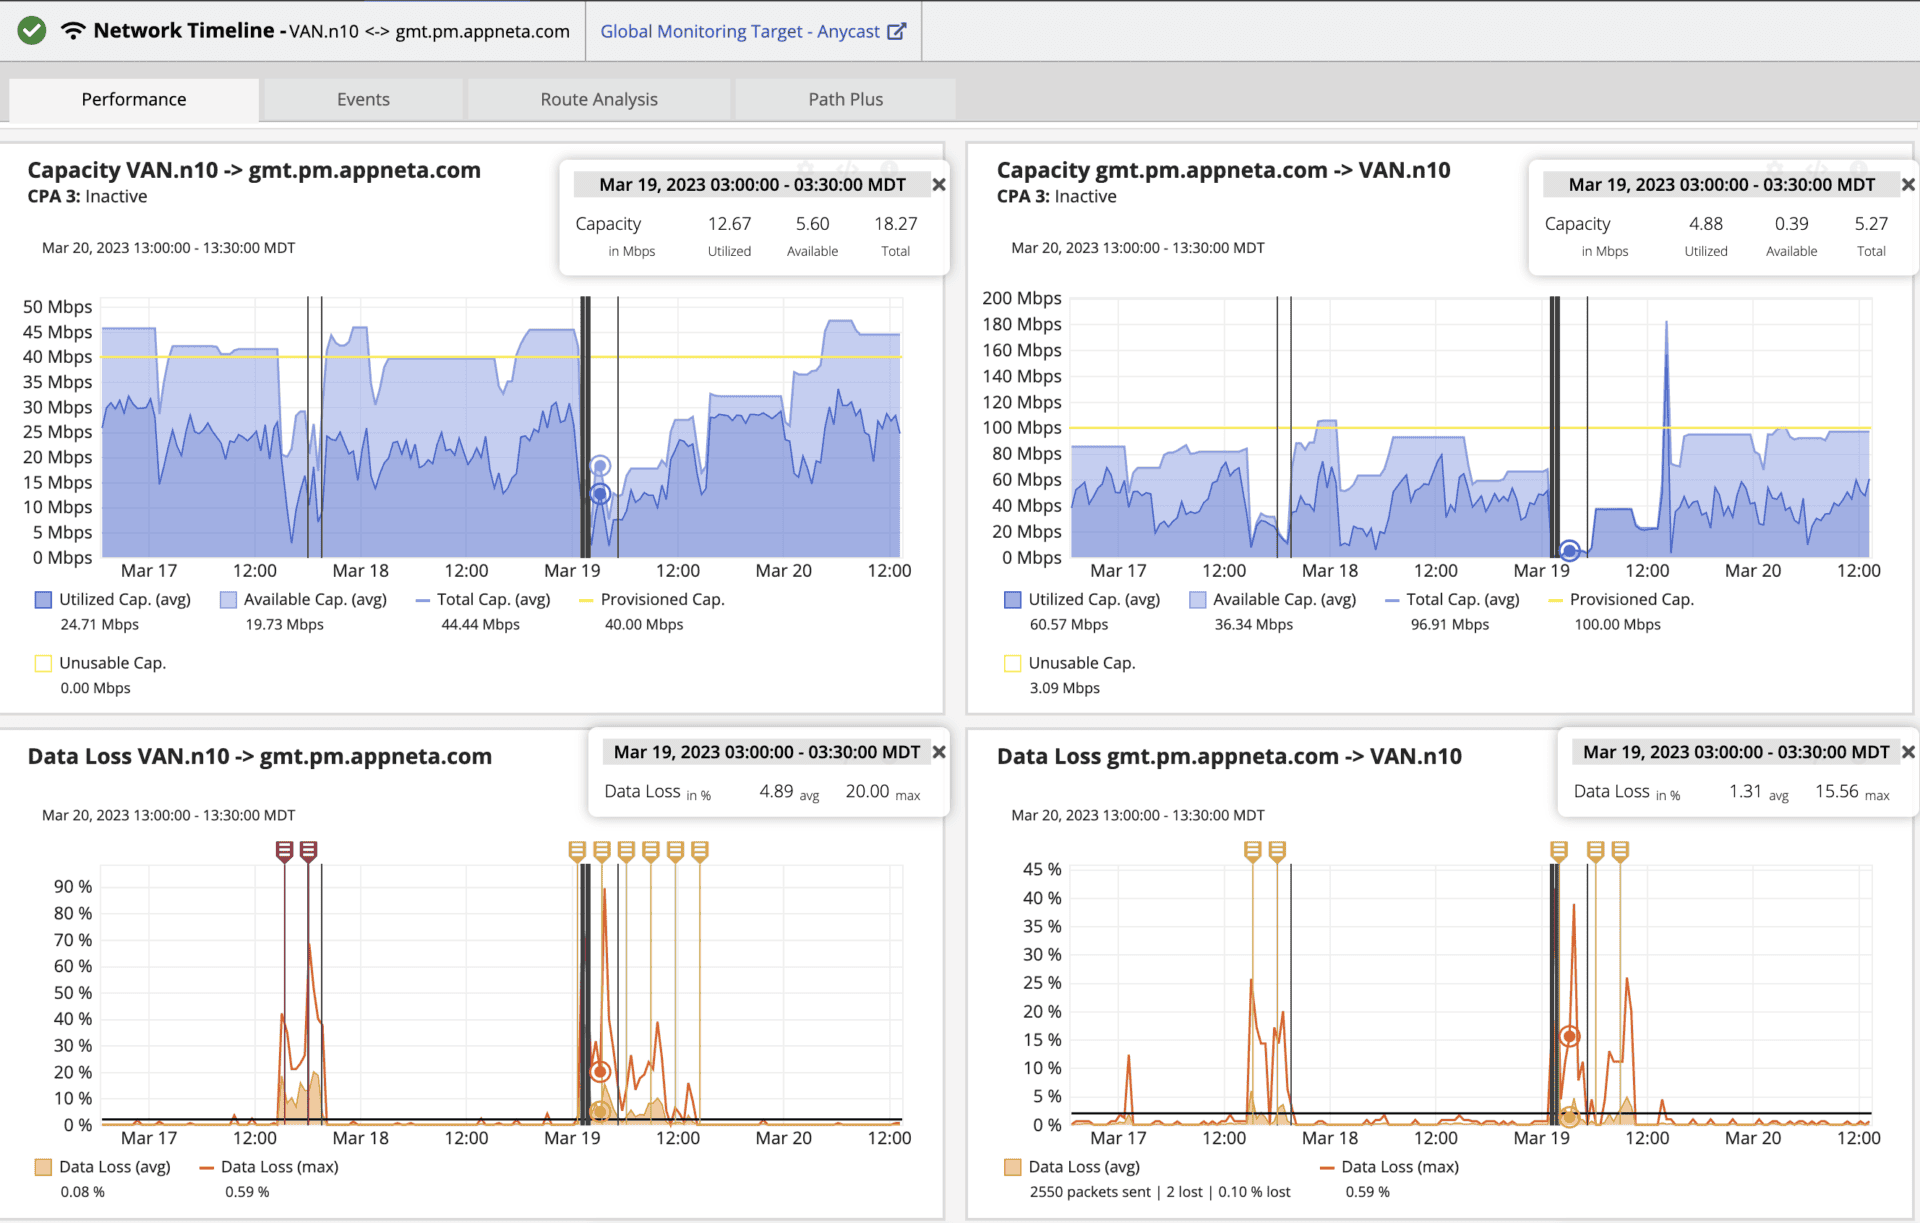Close the outbound Data Loss tooltip
The width and height of the screenshot is (1920, 1223).
[938, 752]
